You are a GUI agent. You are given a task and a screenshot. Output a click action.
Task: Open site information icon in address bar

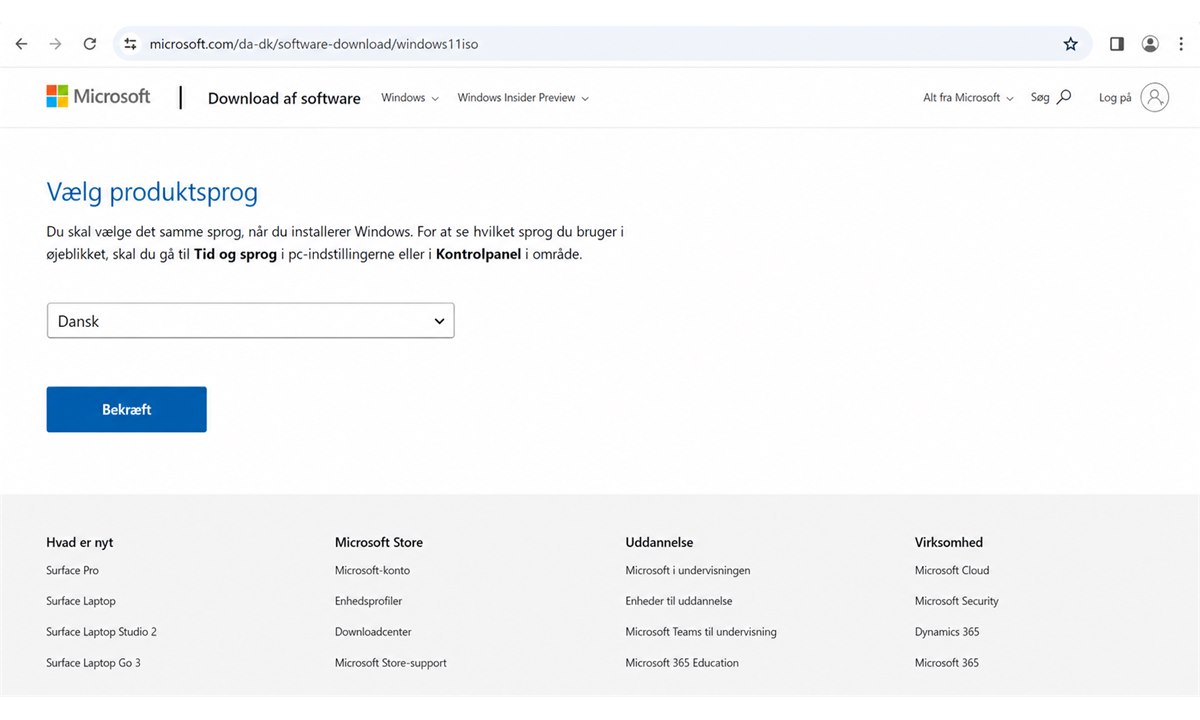point(130,44)
